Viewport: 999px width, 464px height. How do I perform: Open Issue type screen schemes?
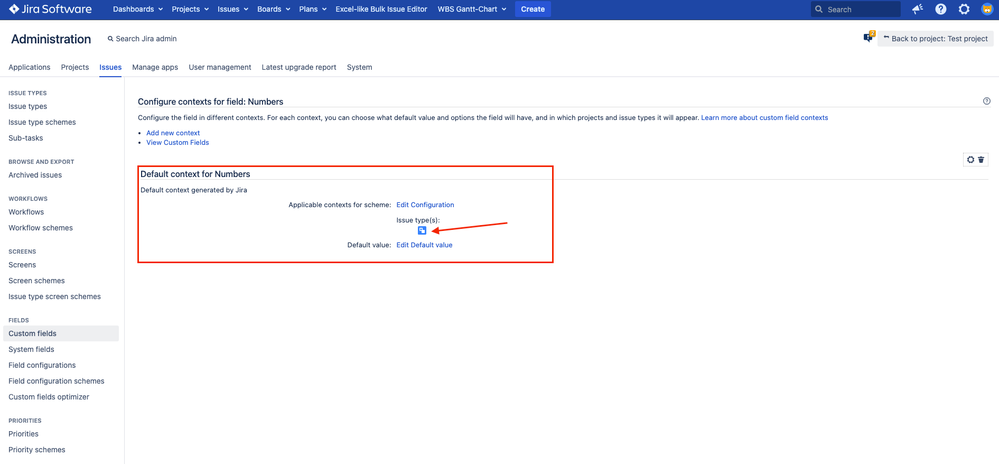[55, 296]
